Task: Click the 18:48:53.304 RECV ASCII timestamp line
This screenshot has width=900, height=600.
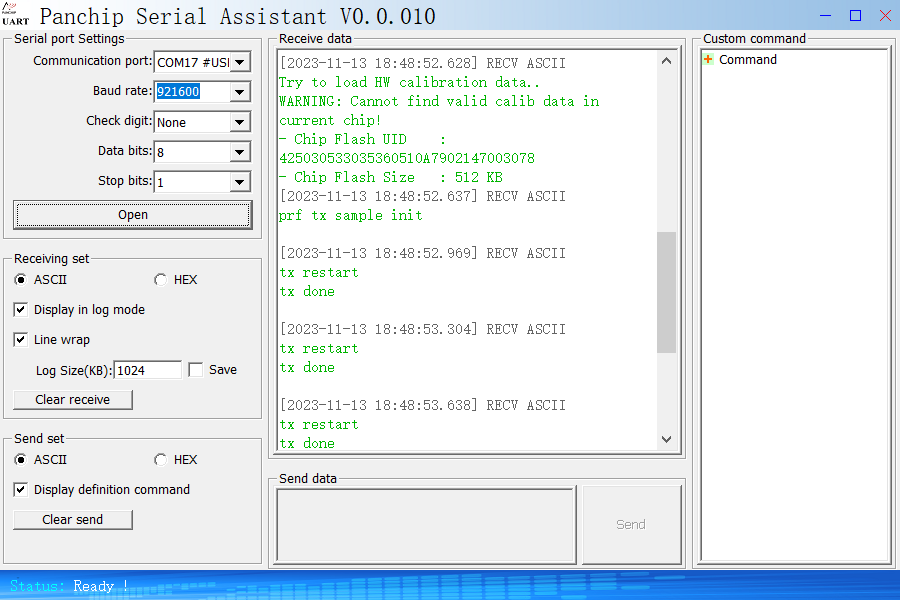Action: tap(422, 329)
